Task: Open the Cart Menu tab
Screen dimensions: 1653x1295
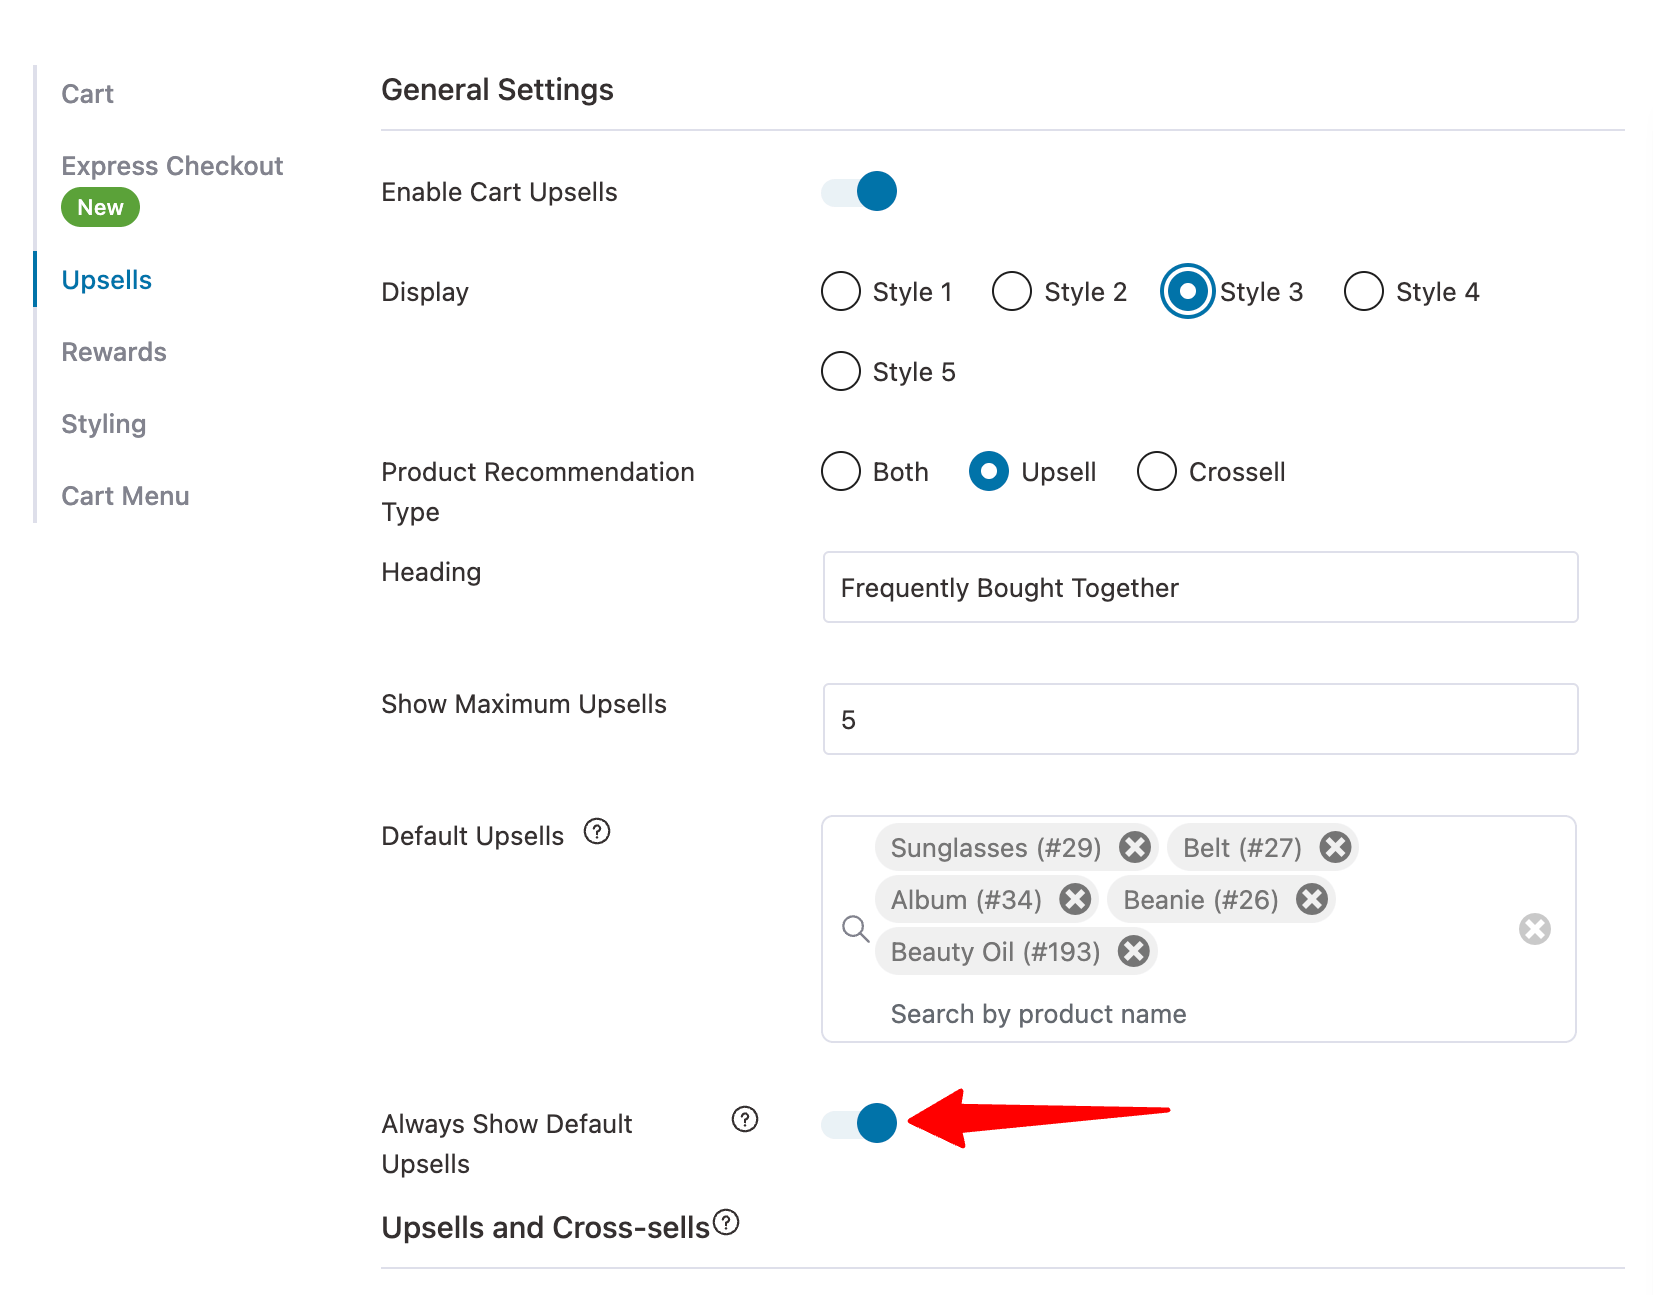Action: tap(125, 496)
